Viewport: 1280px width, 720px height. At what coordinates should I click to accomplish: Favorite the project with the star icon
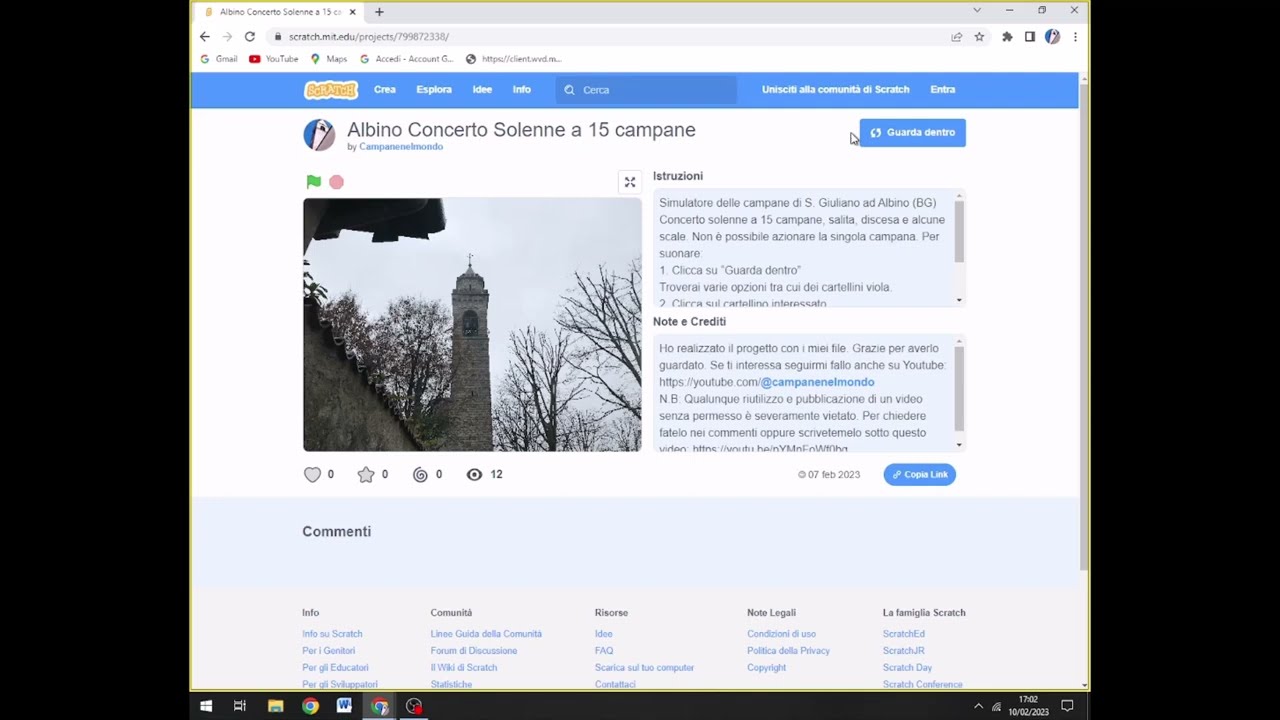366,475
